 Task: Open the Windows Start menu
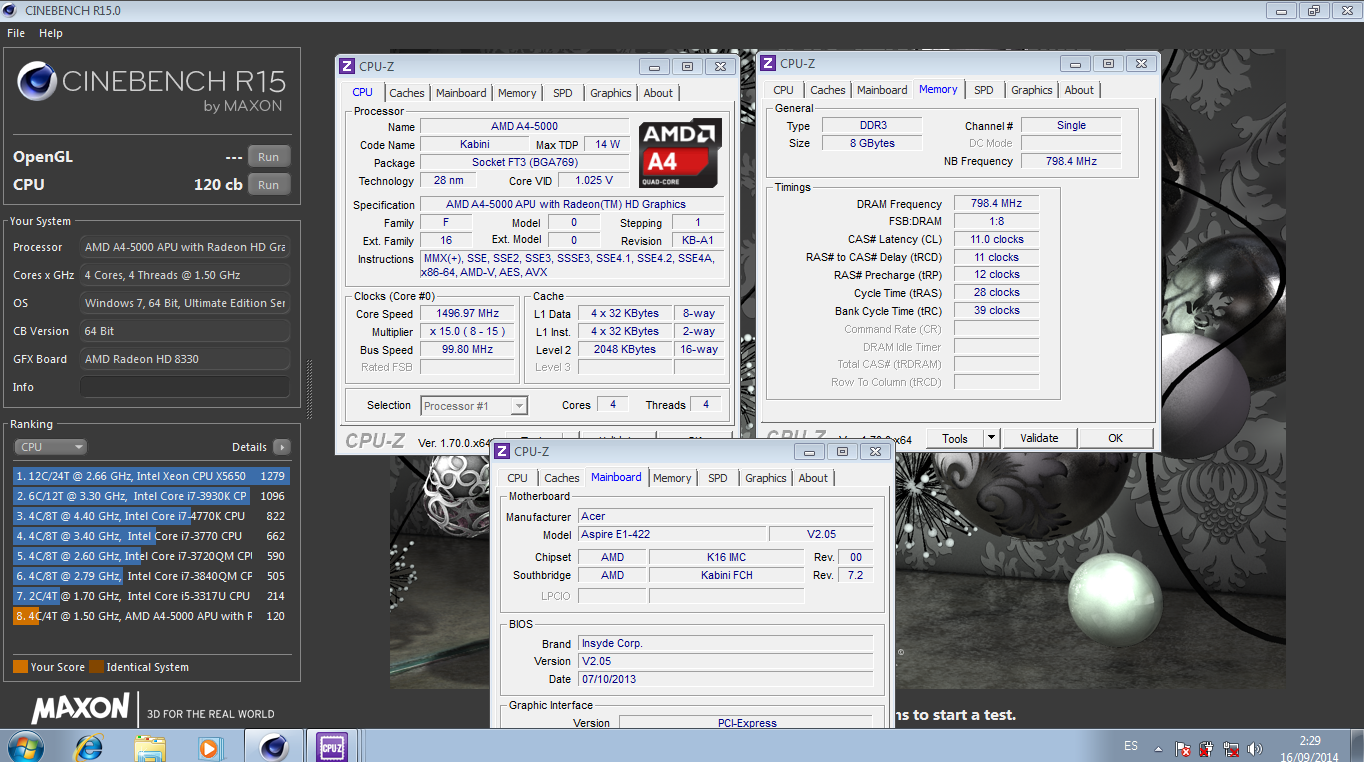click(x=24, y=746)
